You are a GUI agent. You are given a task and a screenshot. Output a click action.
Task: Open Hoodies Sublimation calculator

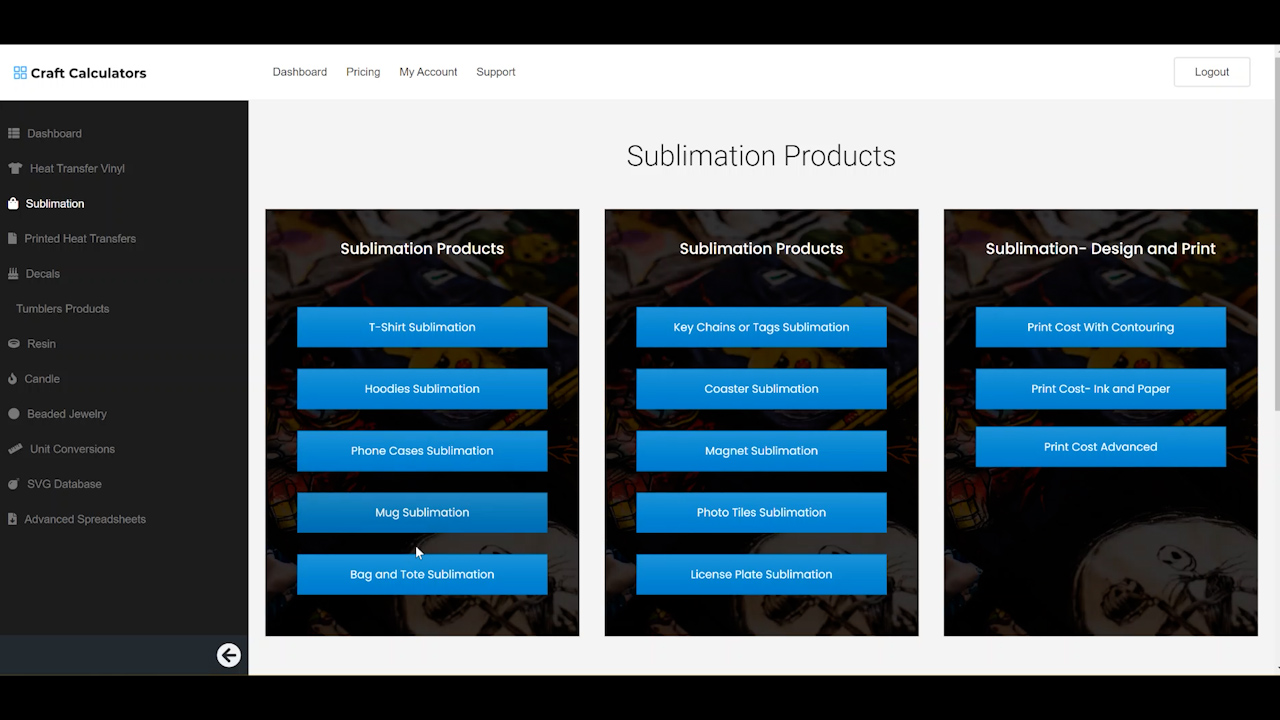(x=422, y=389)
